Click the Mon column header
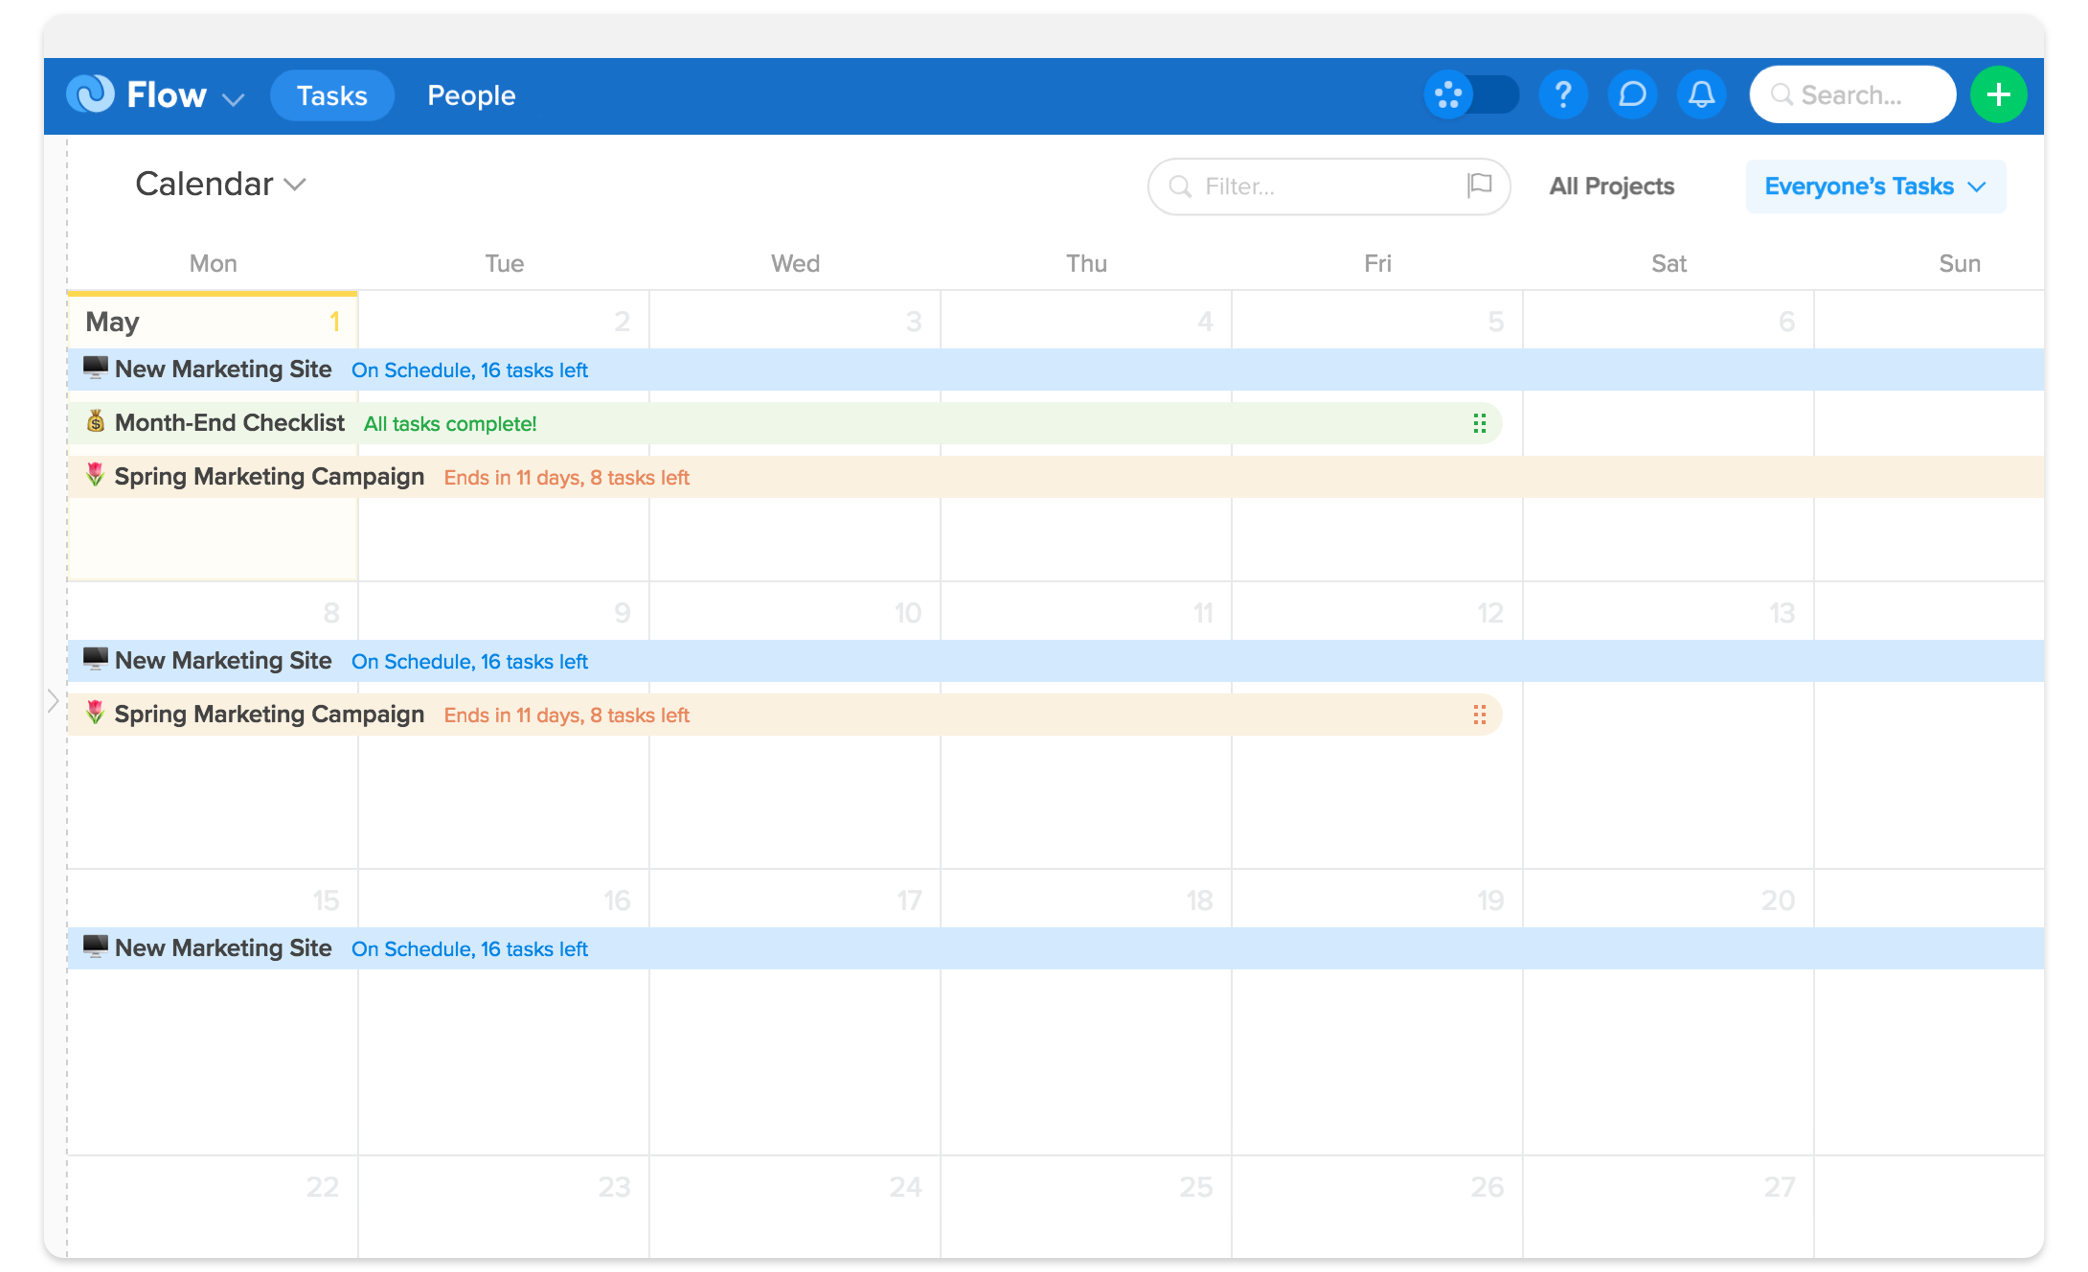 (213, 264)
